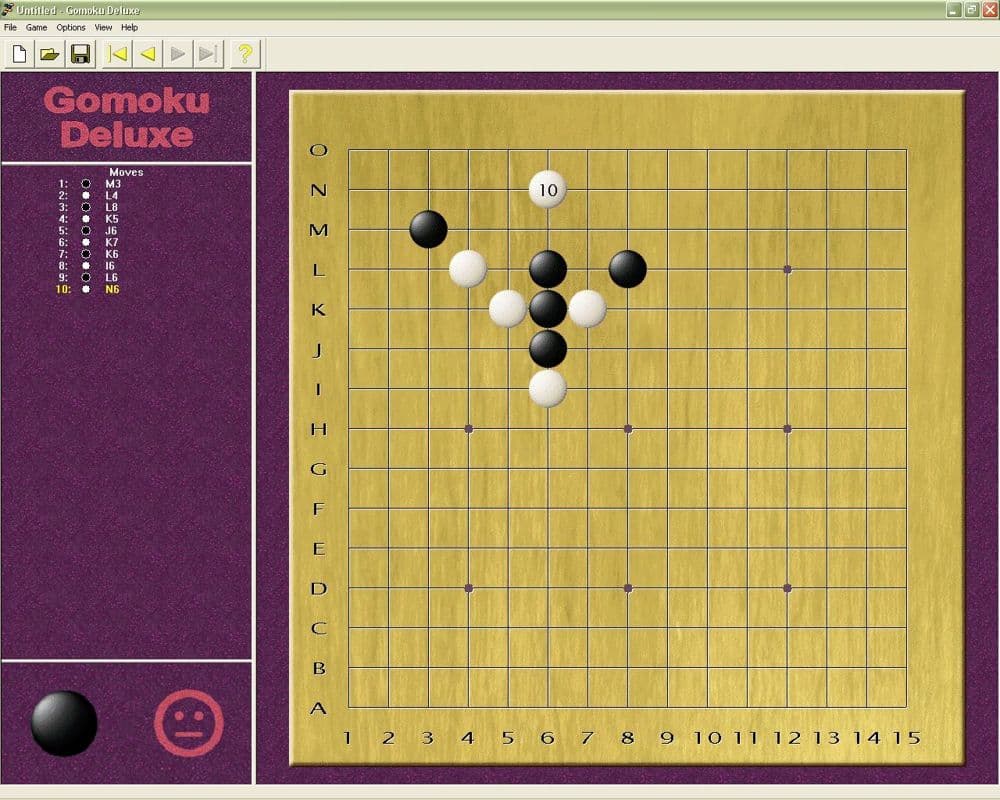Place a stone on star point H4
Viewport: 1000px width, 800px height.
tap(468, 429)
